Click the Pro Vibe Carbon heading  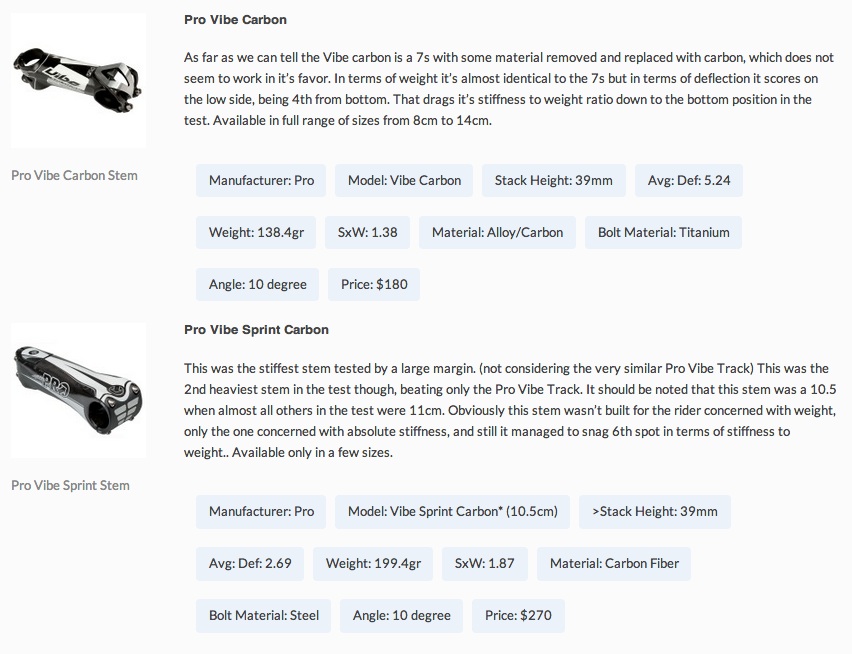(x=236, y=20)
